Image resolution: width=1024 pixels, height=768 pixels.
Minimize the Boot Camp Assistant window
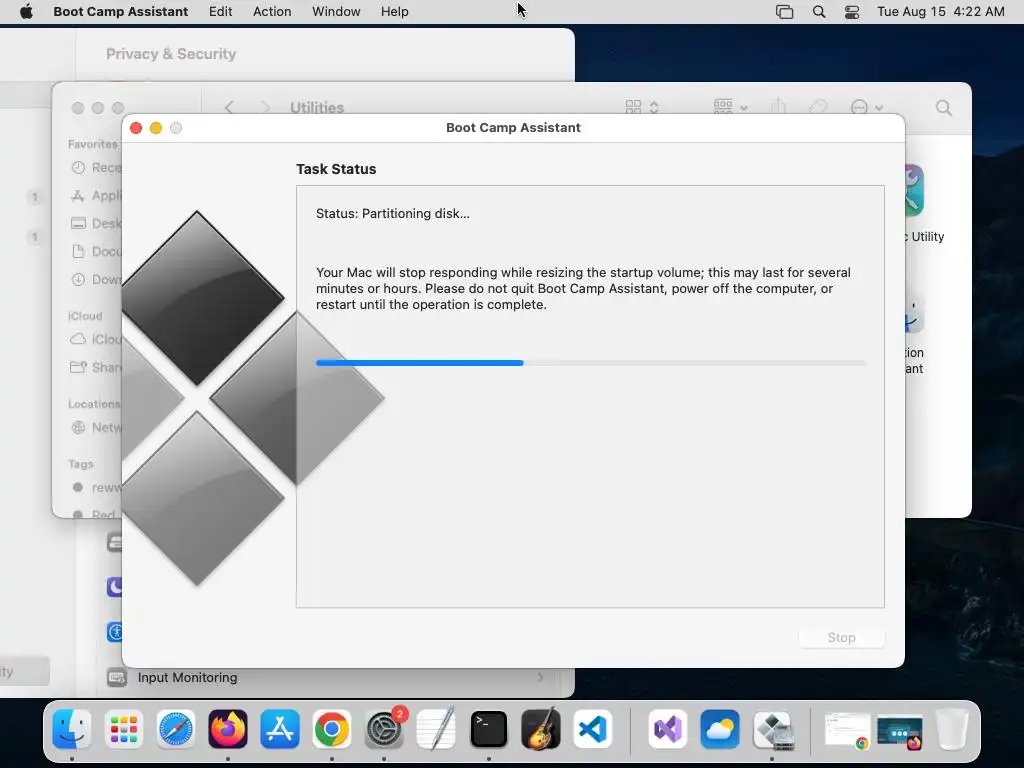156,128
